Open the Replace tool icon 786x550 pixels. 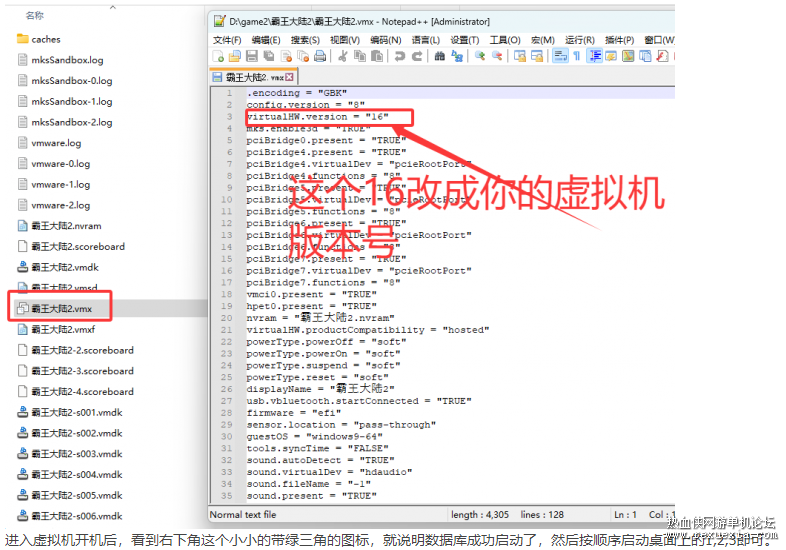[457, 56]
